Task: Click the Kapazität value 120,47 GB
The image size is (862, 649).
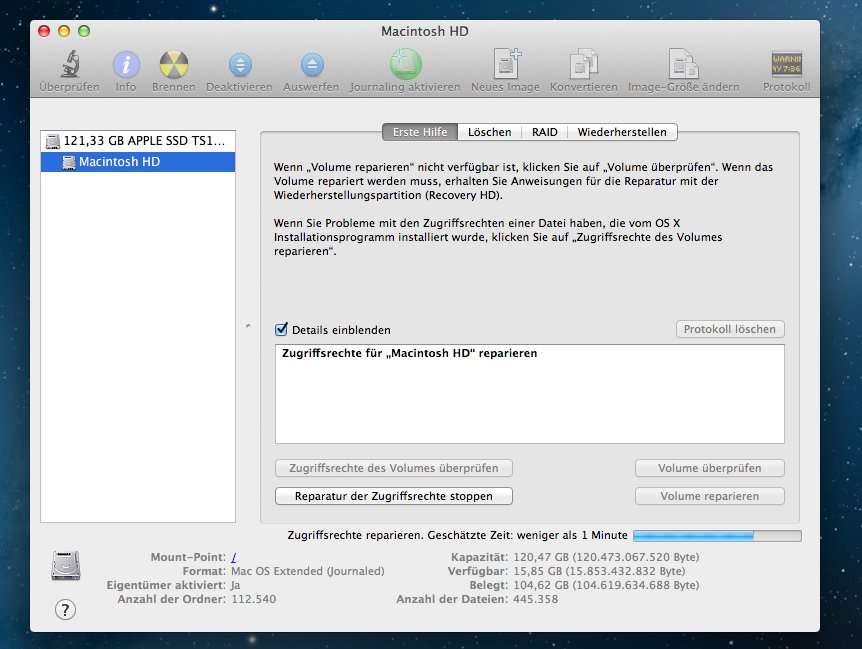Action: [x=606, y=557]
